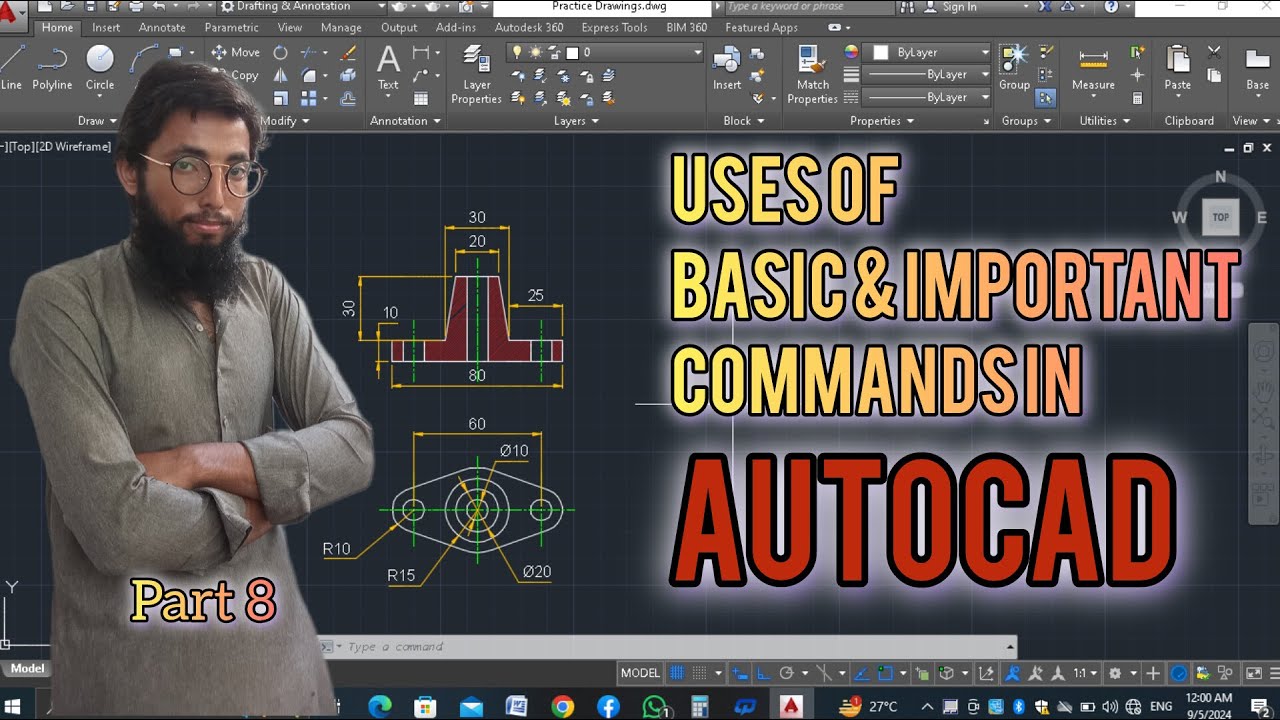Open the help question mark button
The image size is (1280, 720).
(1111, 7)
